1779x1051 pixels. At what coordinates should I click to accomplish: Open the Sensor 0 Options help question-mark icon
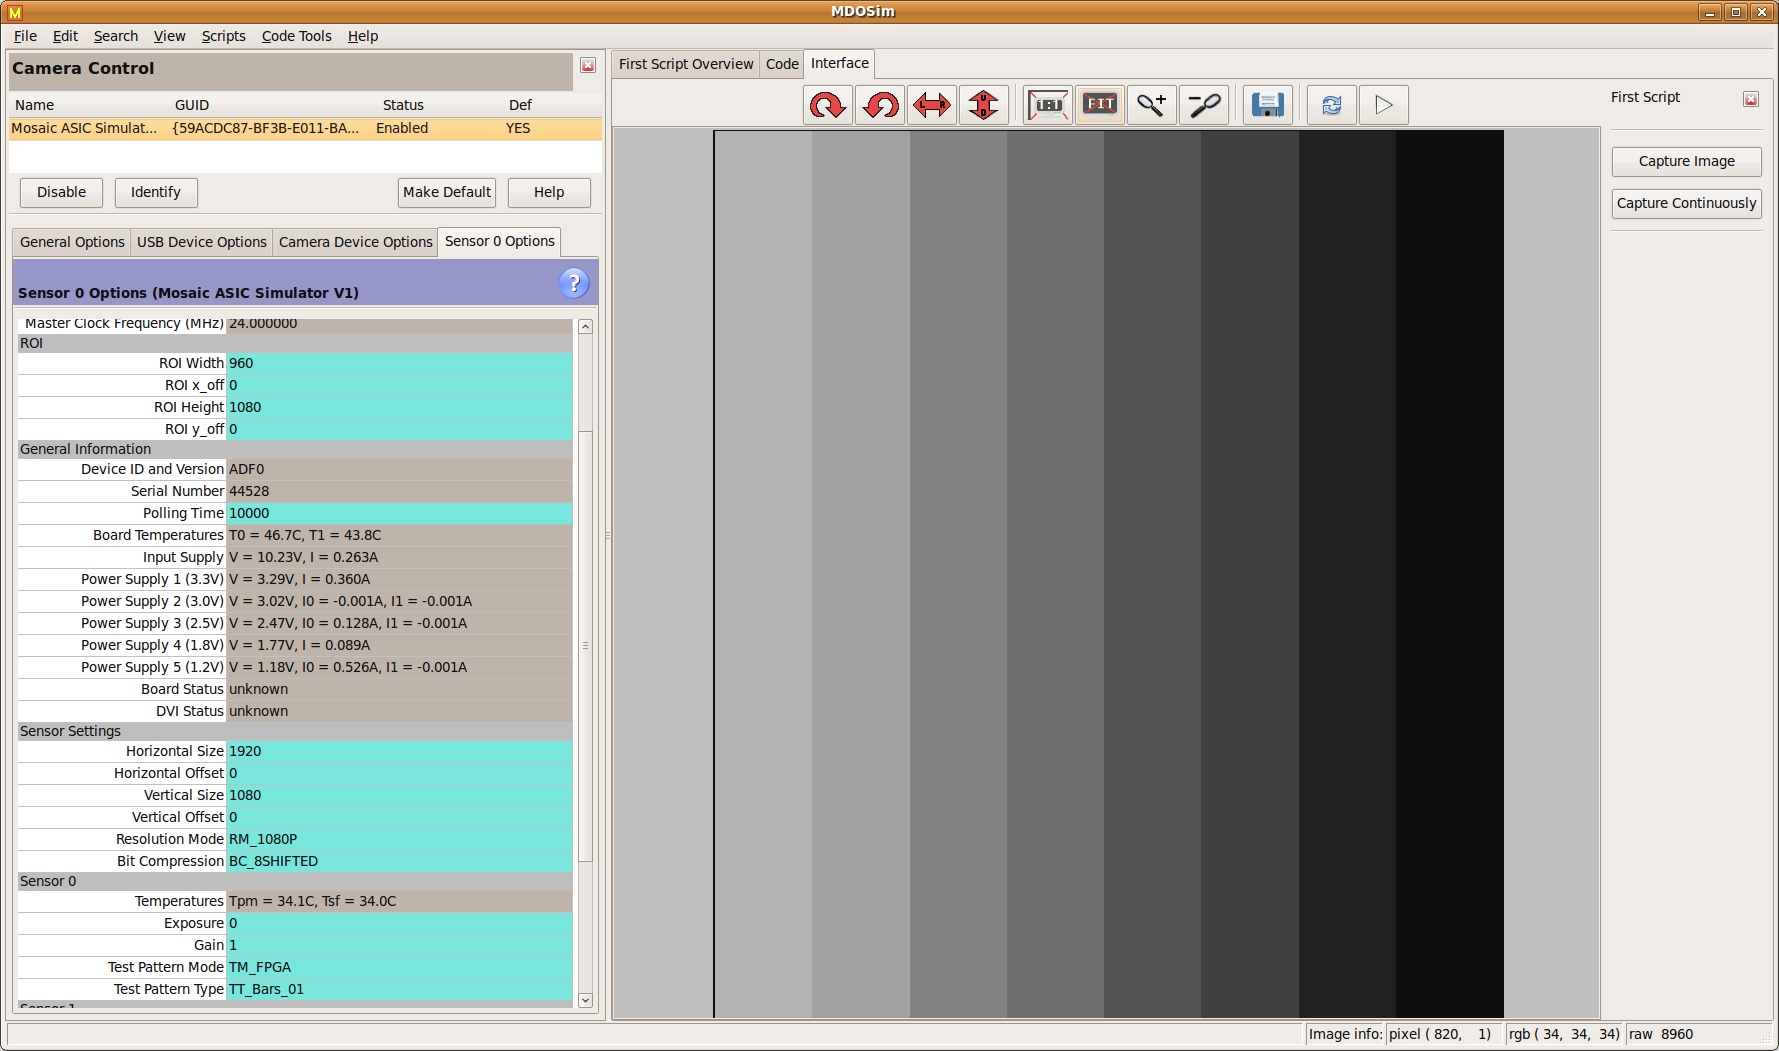[574, 283]
